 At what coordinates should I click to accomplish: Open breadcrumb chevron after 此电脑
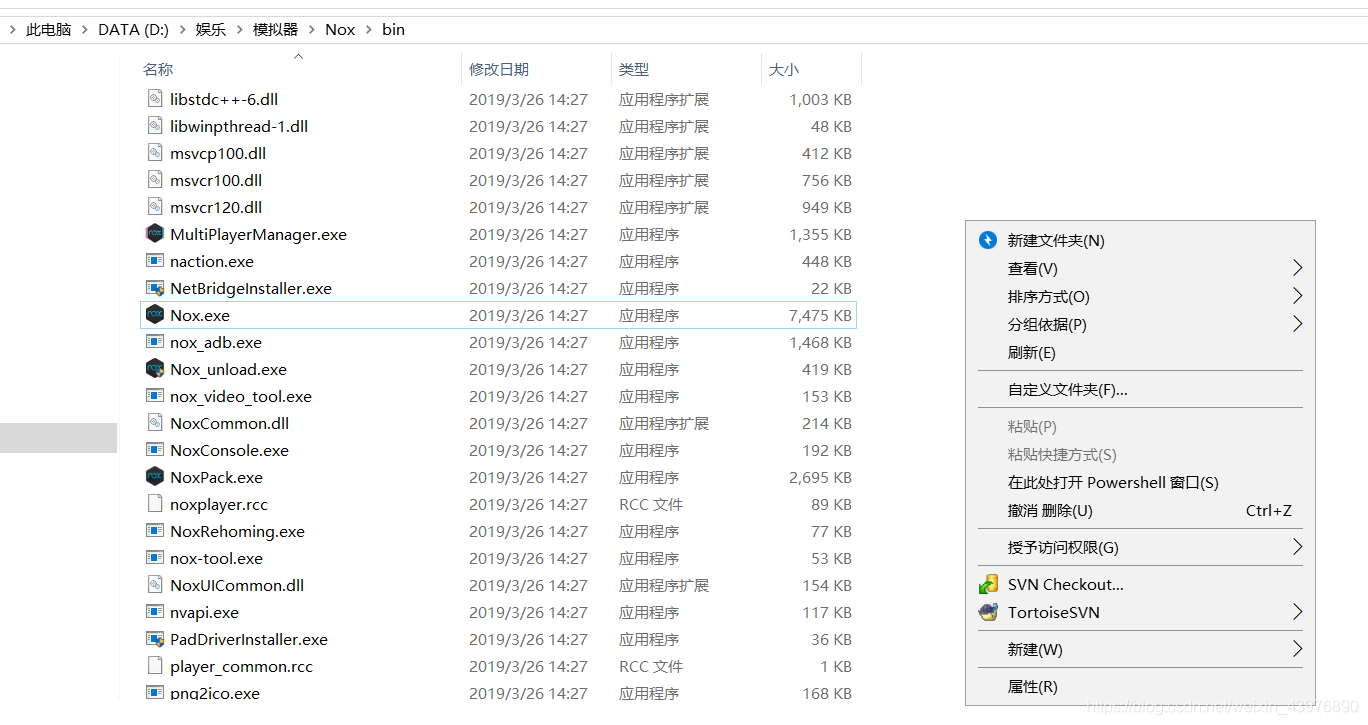(x=85, y=30)
